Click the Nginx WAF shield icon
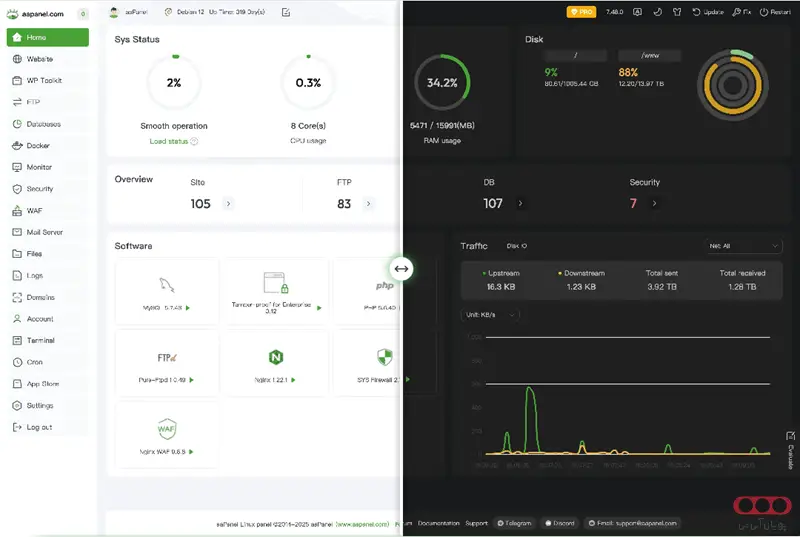Screen dimensions: 800x537 (167, 429)
